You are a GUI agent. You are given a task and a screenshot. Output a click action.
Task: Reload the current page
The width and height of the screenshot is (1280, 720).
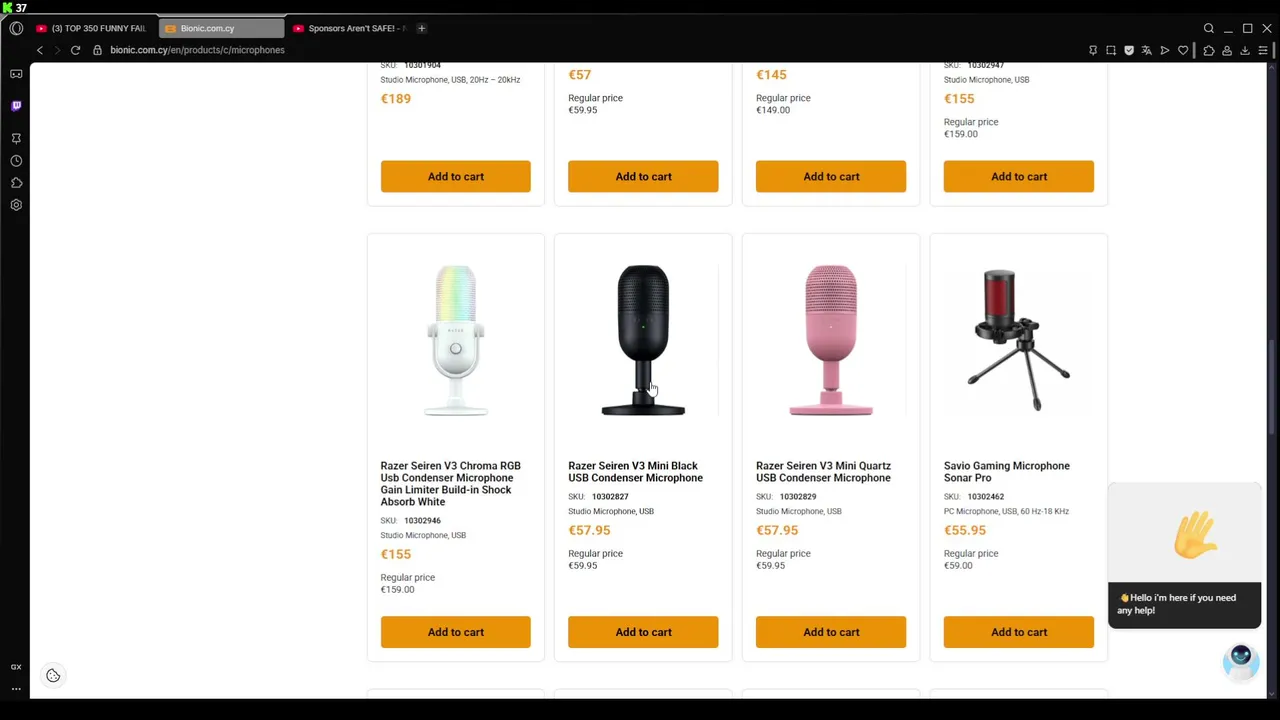(x=75, y=50)
